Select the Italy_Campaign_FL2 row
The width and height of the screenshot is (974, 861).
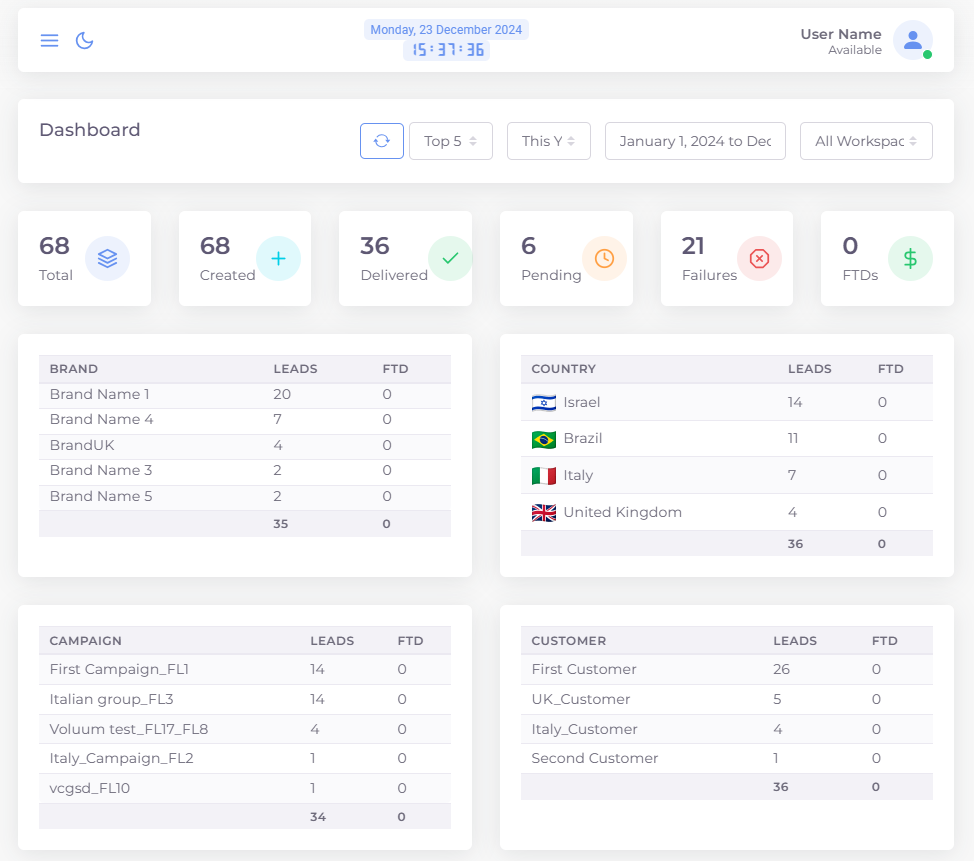(245, 758)
